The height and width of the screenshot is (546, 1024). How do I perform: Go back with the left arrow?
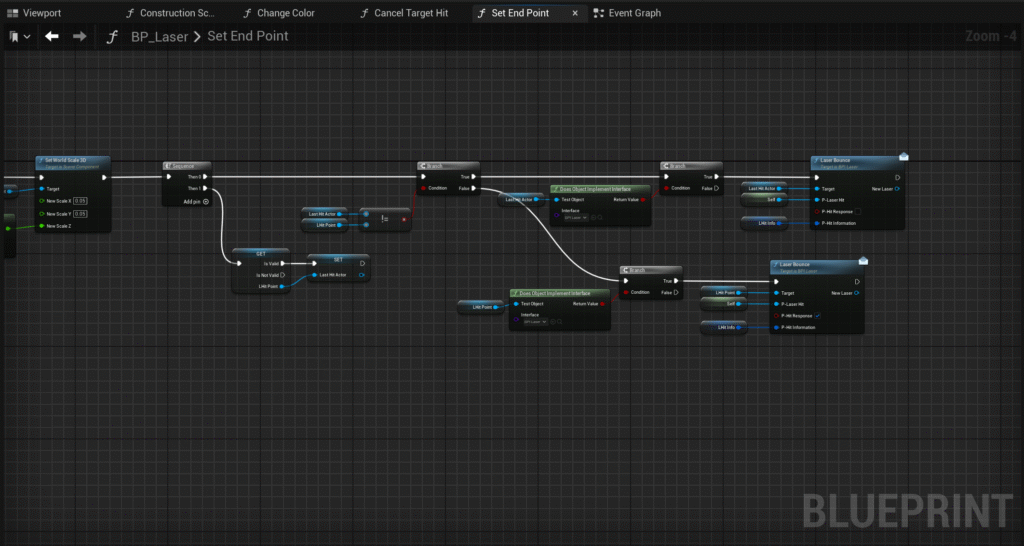[52, 37]
